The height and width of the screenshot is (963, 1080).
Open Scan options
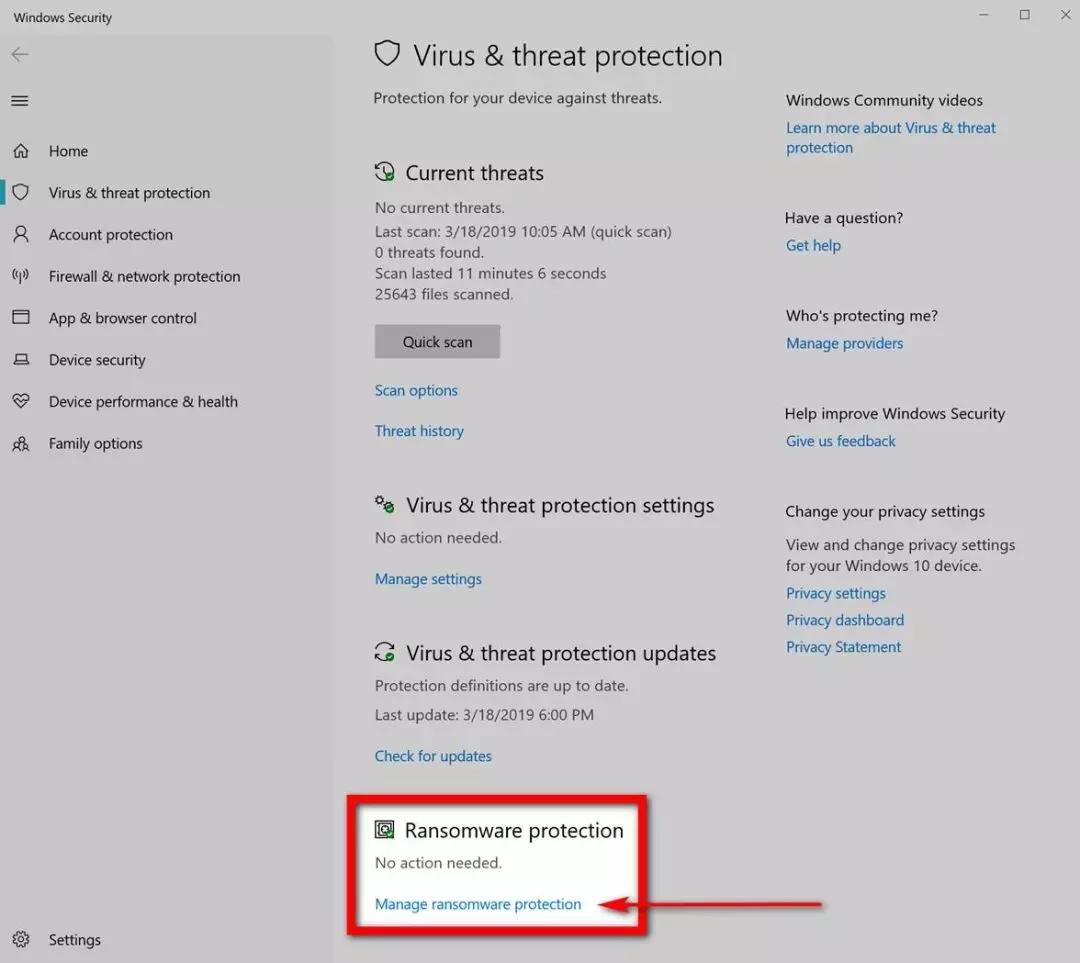[x=416, y=390]
